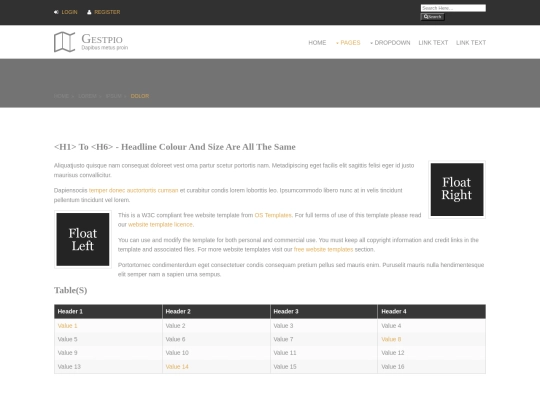Select the Value 12 table cell
The width and height of the screenshot is (540, 405).
point(432,353)
